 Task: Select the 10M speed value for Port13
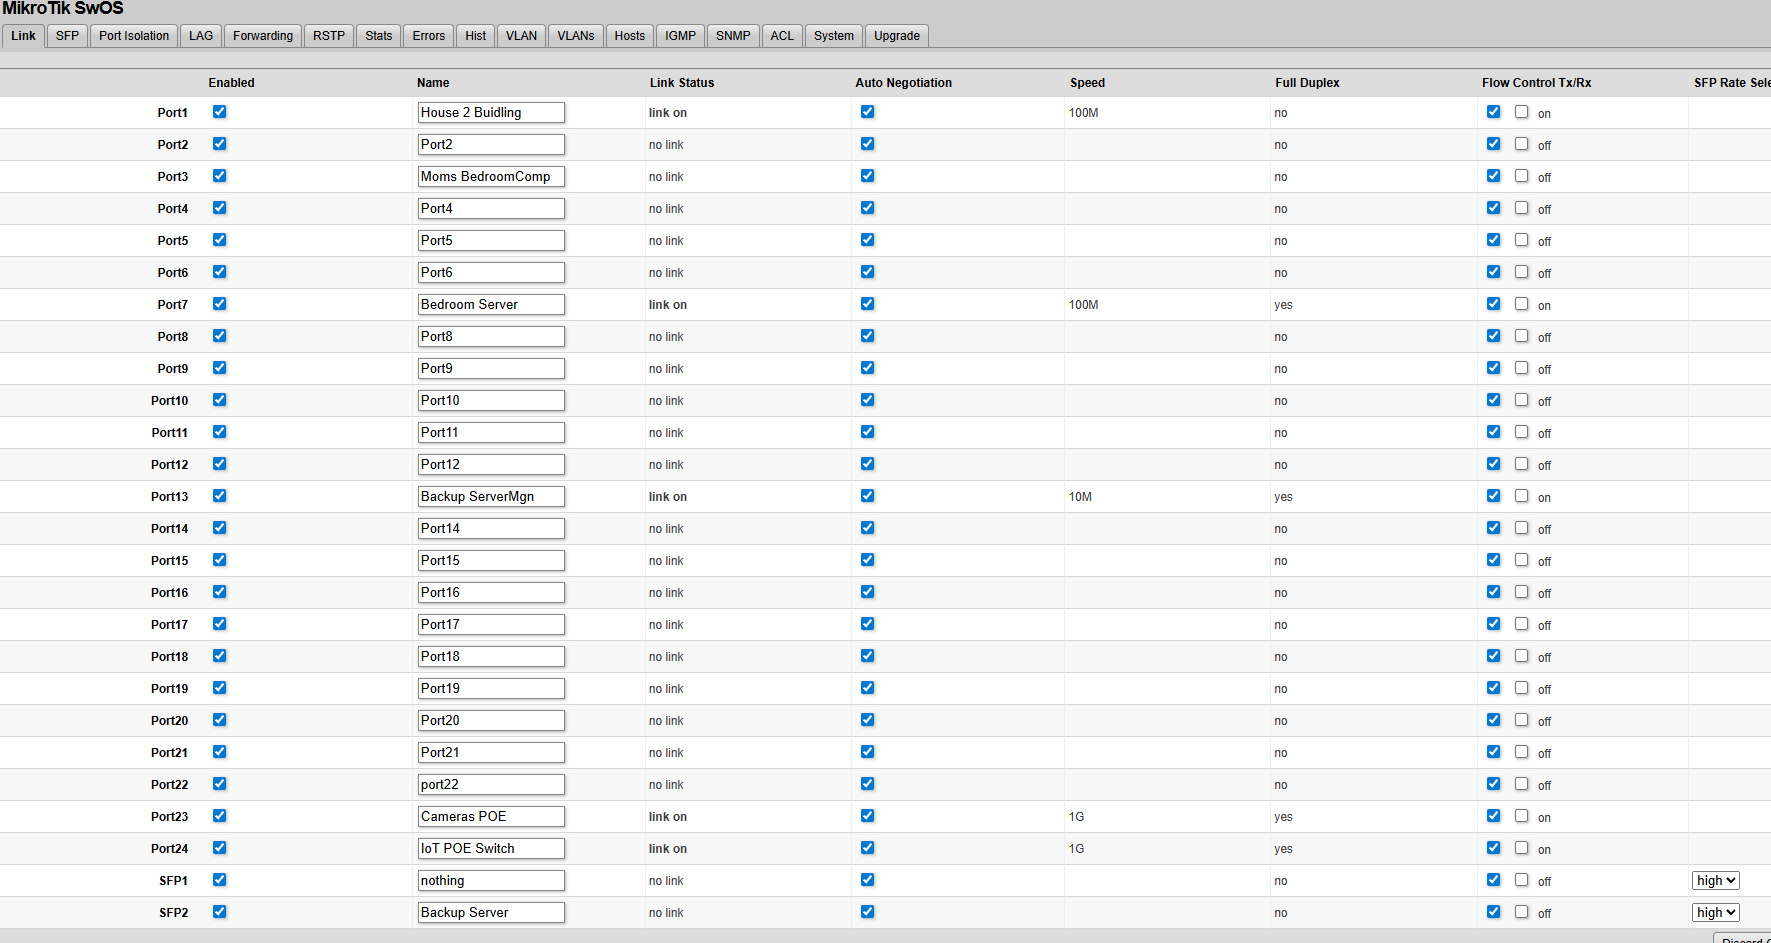pos(1080,497)
